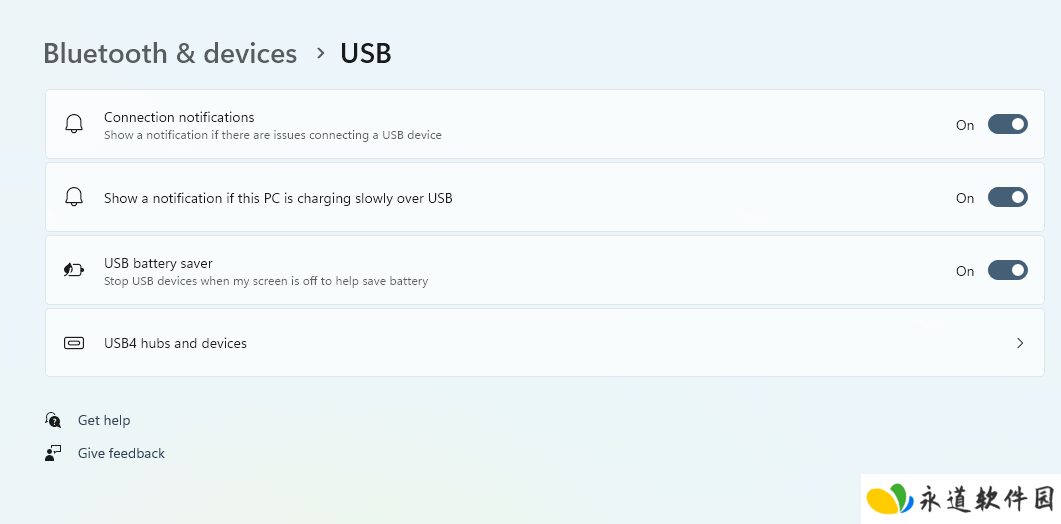The height and width of the screenshot is (524, 1061).
Task: Click the Connection notifications label text
Action: pos(179,117)
